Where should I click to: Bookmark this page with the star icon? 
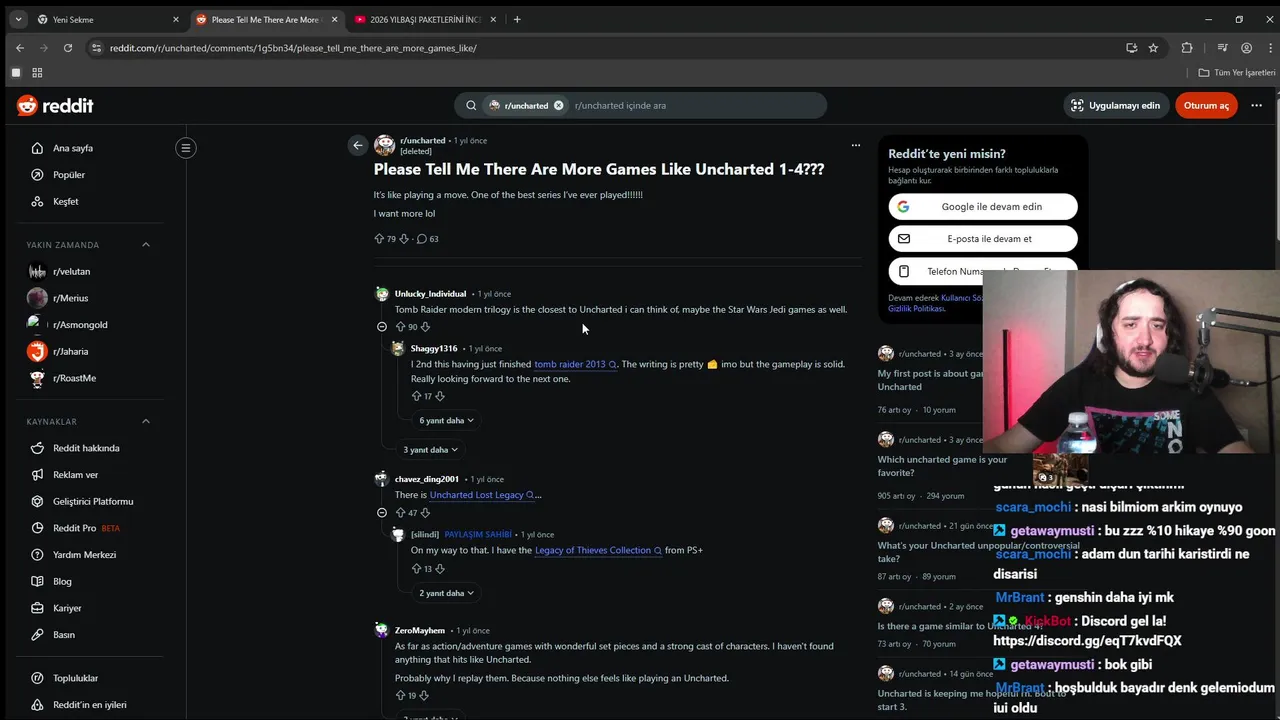tap(1153, 48)
